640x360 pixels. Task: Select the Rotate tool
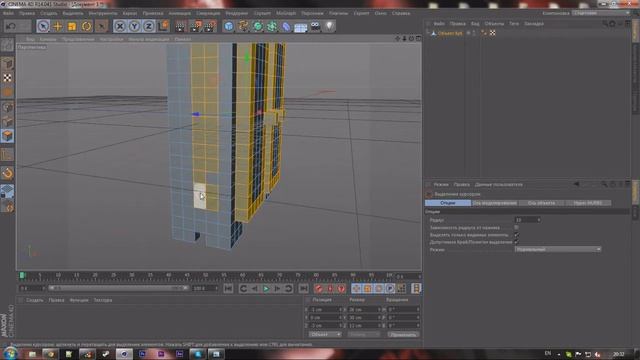[87, 27]
